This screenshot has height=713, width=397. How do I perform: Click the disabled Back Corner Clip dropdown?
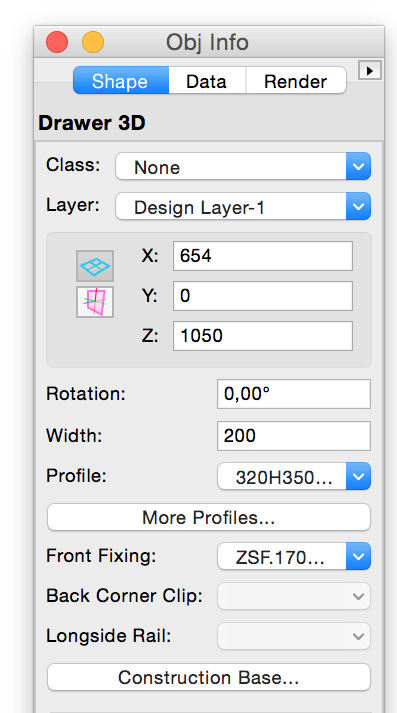[294, 596]
